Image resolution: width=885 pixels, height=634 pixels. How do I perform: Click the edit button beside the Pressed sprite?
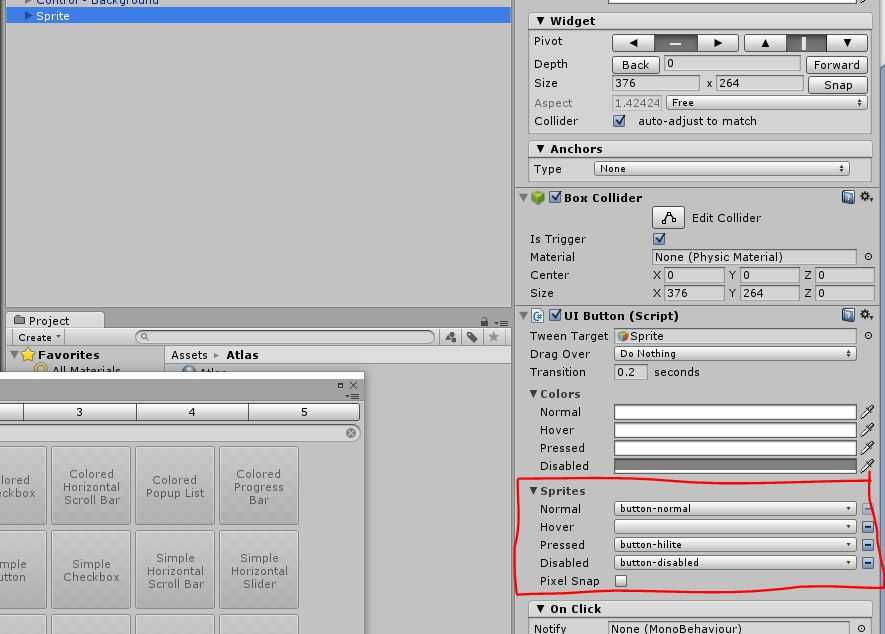(x=868, y=545)
